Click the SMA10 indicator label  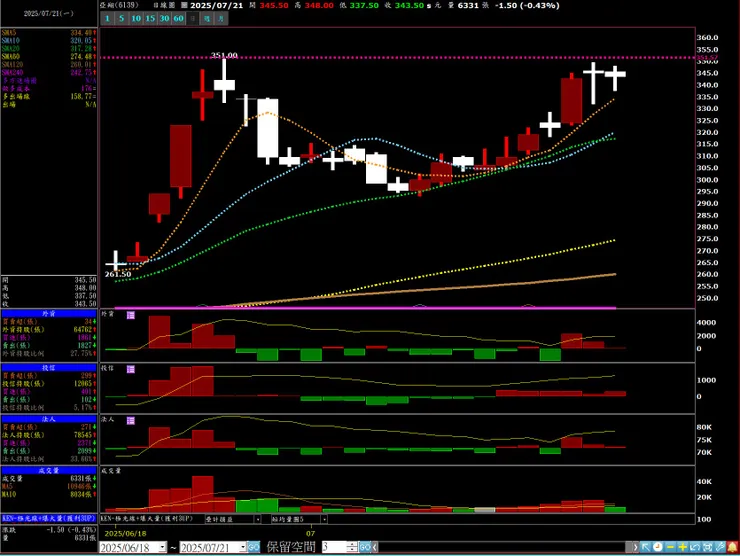point(10,41)
